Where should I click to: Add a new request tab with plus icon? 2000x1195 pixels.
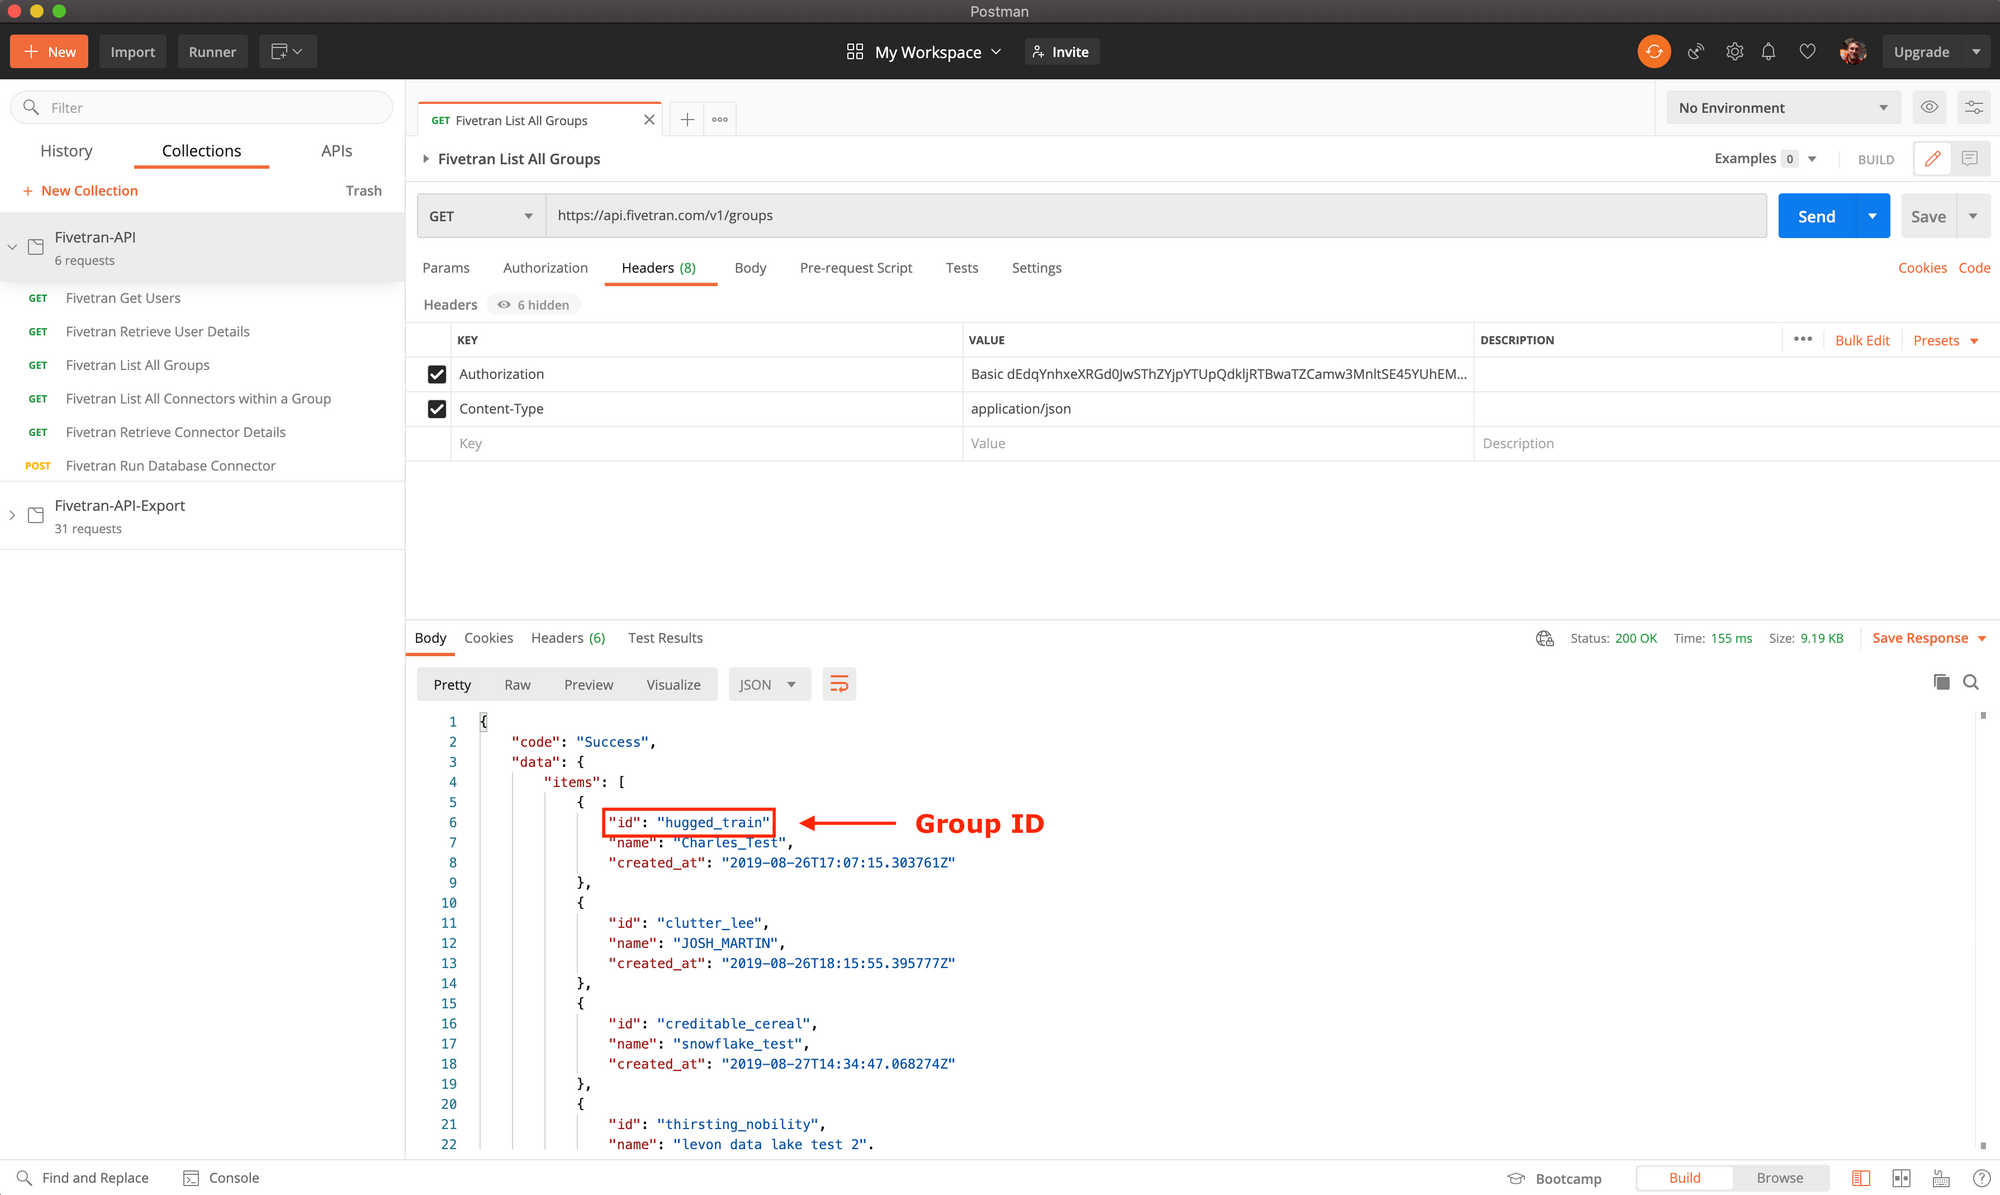coord(687,120)
